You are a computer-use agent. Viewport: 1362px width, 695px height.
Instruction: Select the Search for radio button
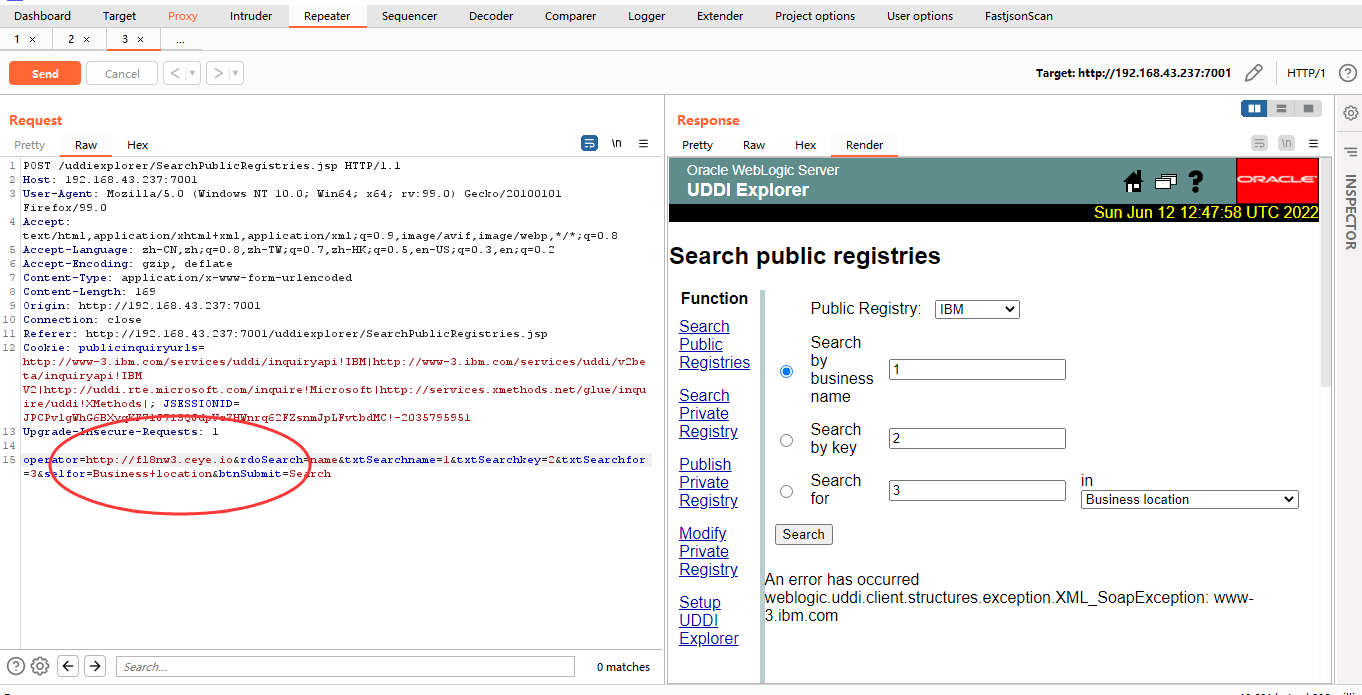pos(786,491)
